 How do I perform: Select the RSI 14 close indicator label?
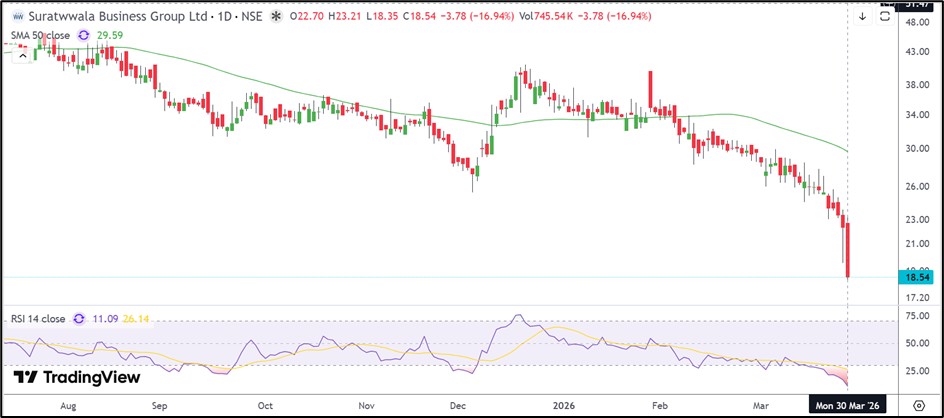coord(38,319)
